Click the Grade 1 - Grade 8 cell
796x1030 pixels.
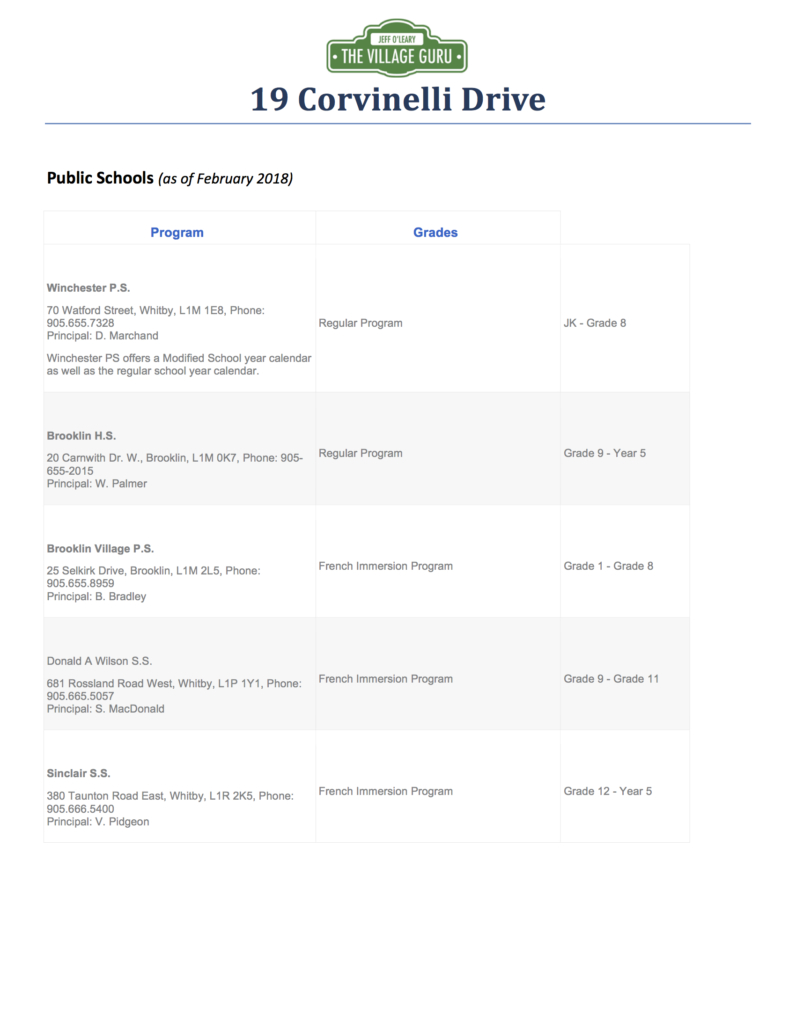608,566
